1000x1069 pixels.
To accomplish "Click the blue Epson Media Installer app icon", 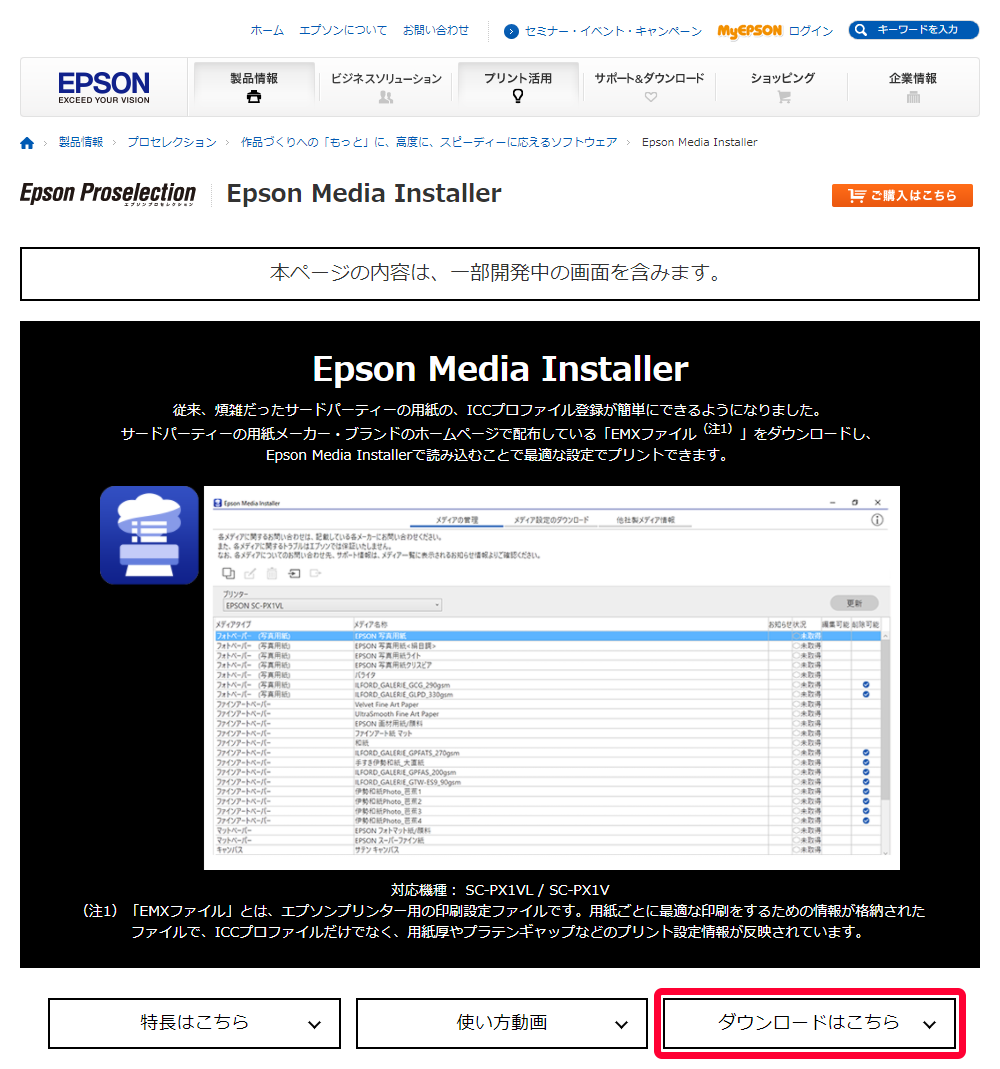I will (x=149, y=535).
